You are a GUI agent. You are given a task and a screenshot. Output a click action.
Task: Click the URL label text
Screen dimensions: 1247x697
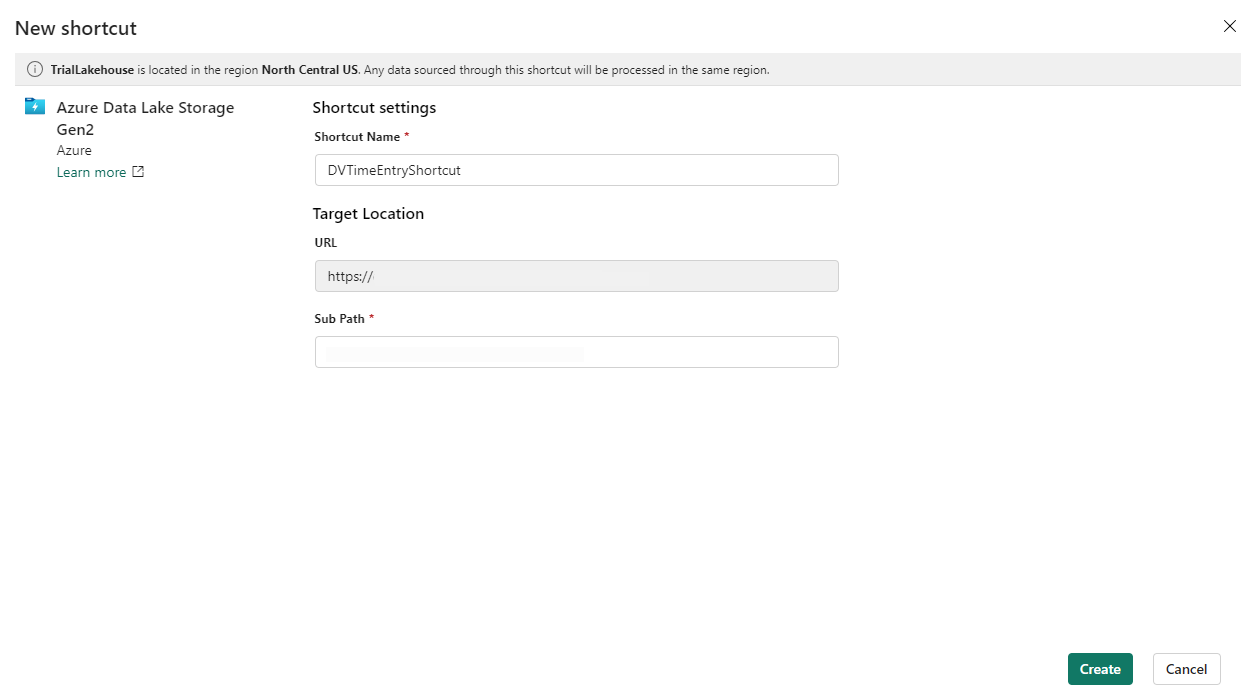pos(326,243)
